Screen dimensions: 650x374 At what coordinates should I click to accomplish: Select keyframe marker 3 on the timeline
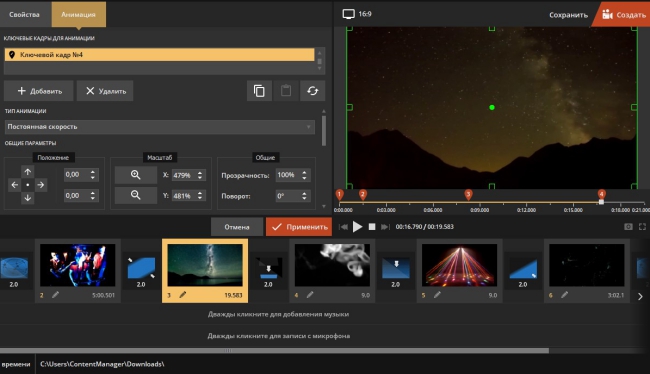[x=468, y=194]
